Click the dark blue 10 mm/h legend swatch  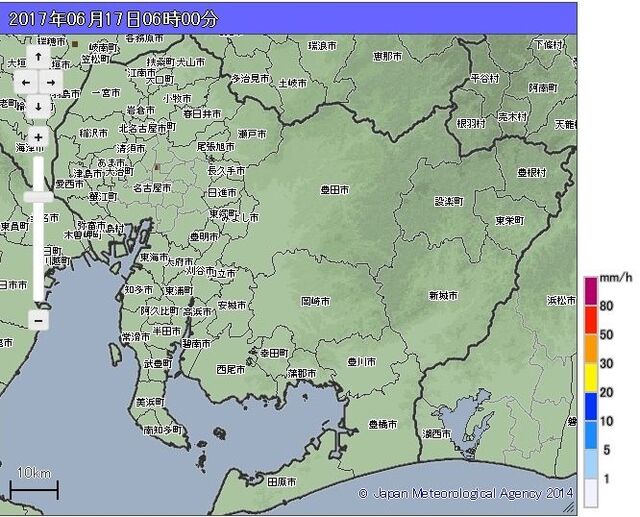(x=591, y=407)
